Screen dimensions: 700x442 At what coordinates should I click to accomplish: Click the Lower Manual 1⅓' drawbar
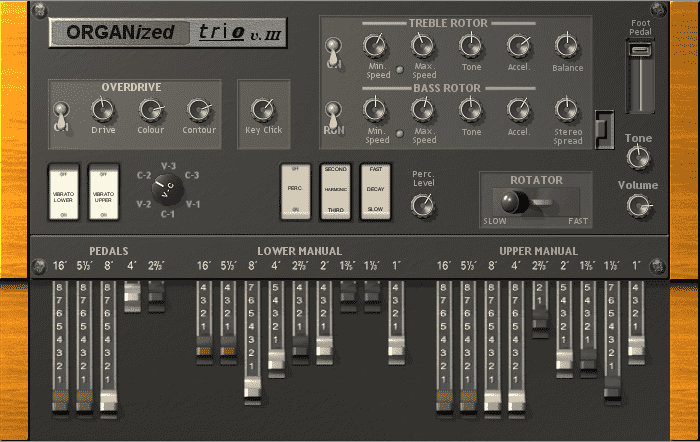(x=372, y=296)
